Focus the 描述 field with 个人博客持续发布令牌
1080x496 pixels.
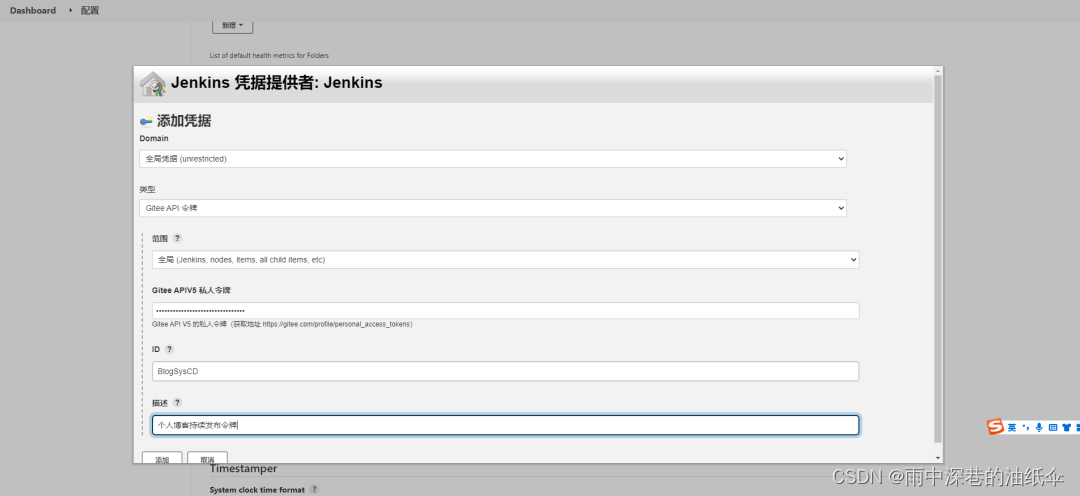(506, 425)
